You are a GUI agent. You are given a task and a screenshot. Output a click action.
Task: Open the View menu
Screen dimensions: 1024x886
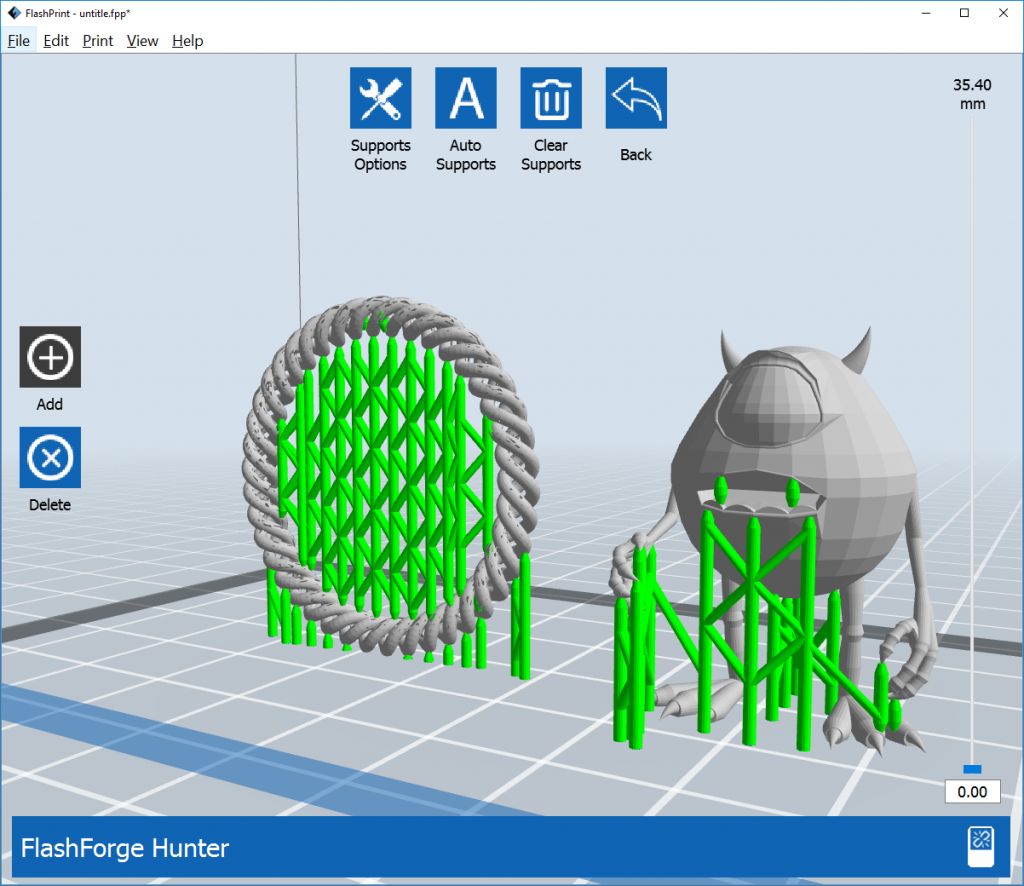pos(142,40)
